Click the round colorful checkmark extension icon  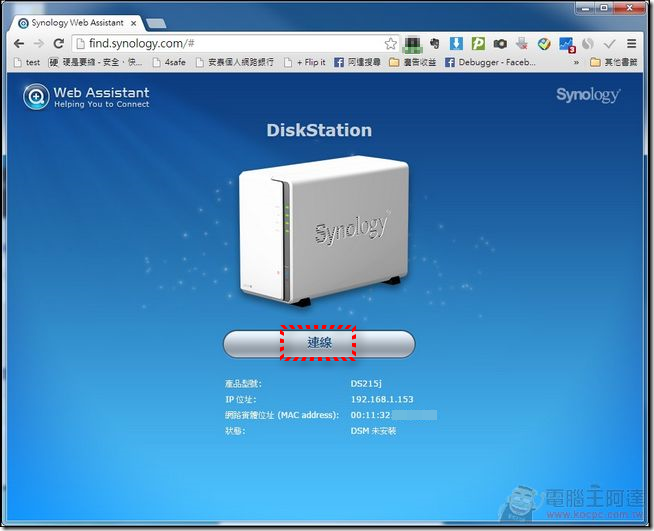(544, 43)
